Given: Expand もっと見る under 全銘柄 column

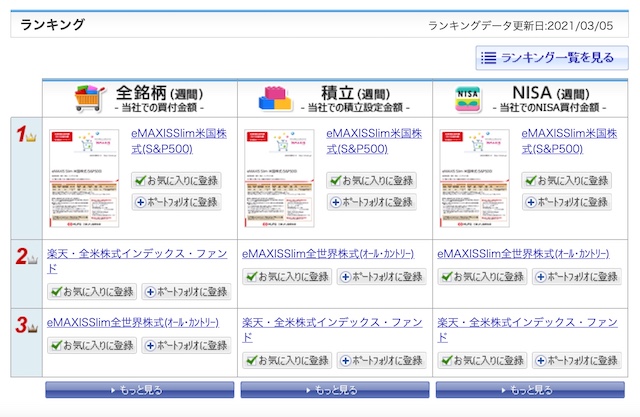Looking at the screenshot, I should point(139,390).
